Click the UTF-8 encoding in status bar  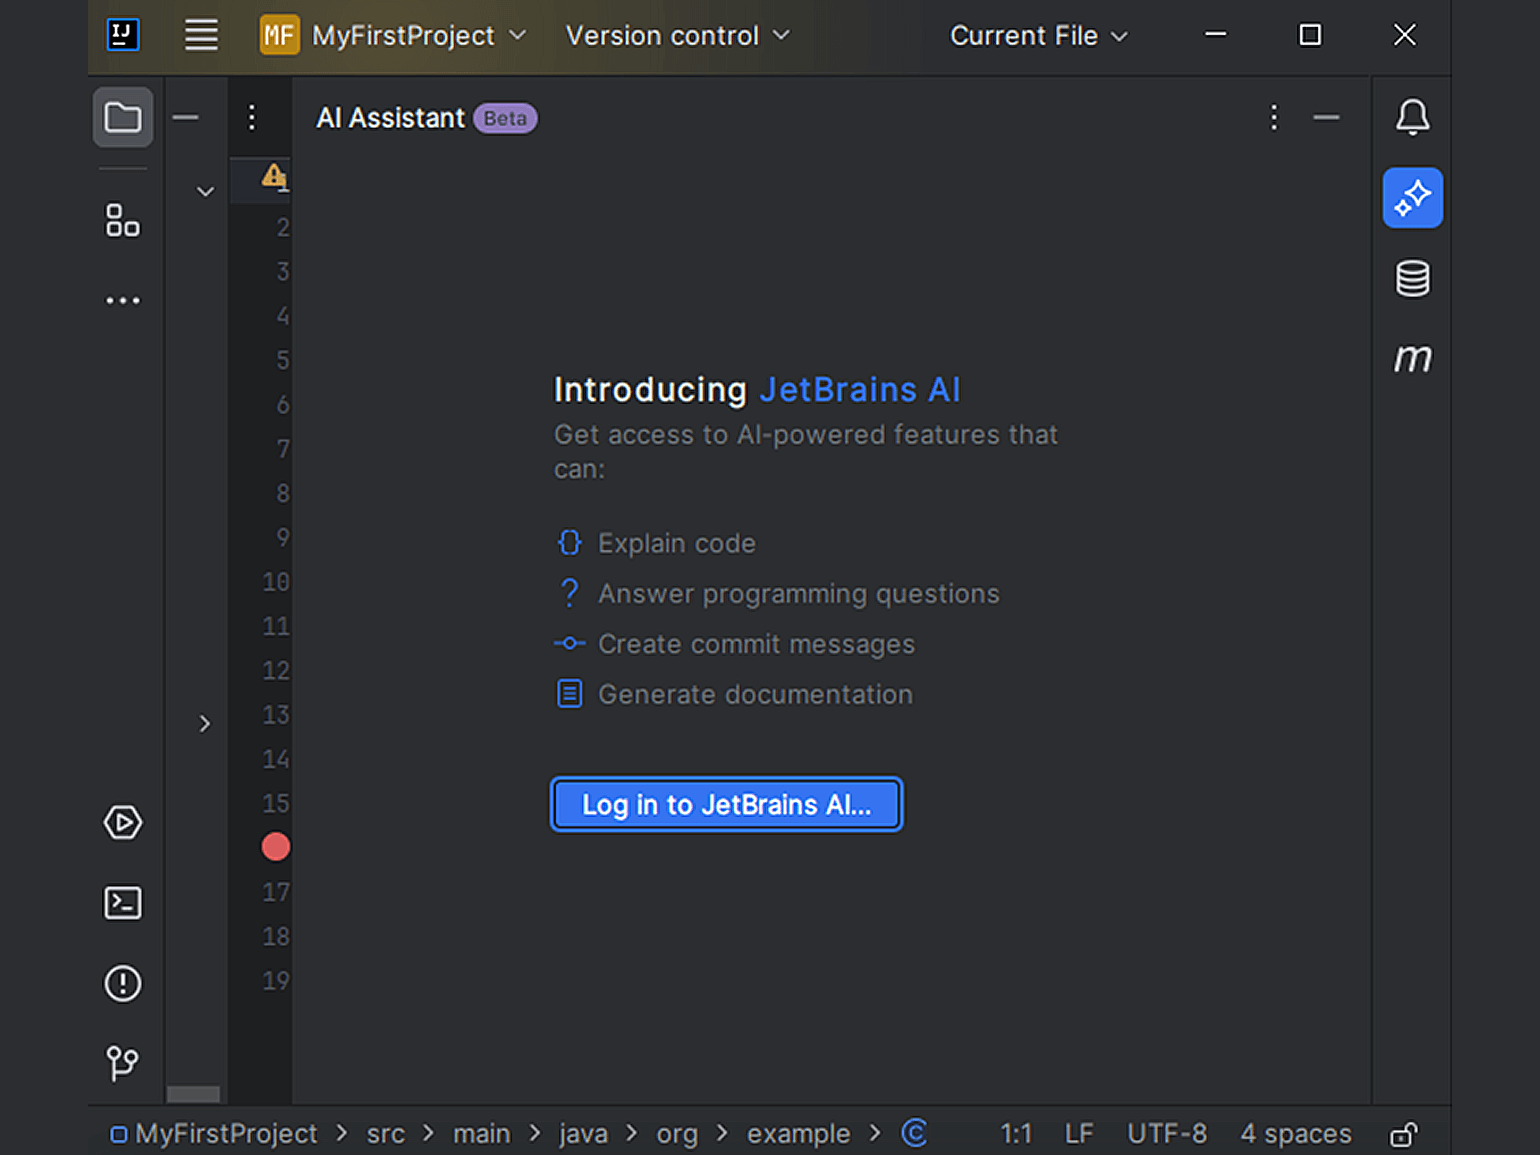click(x=1166, y=1134)
